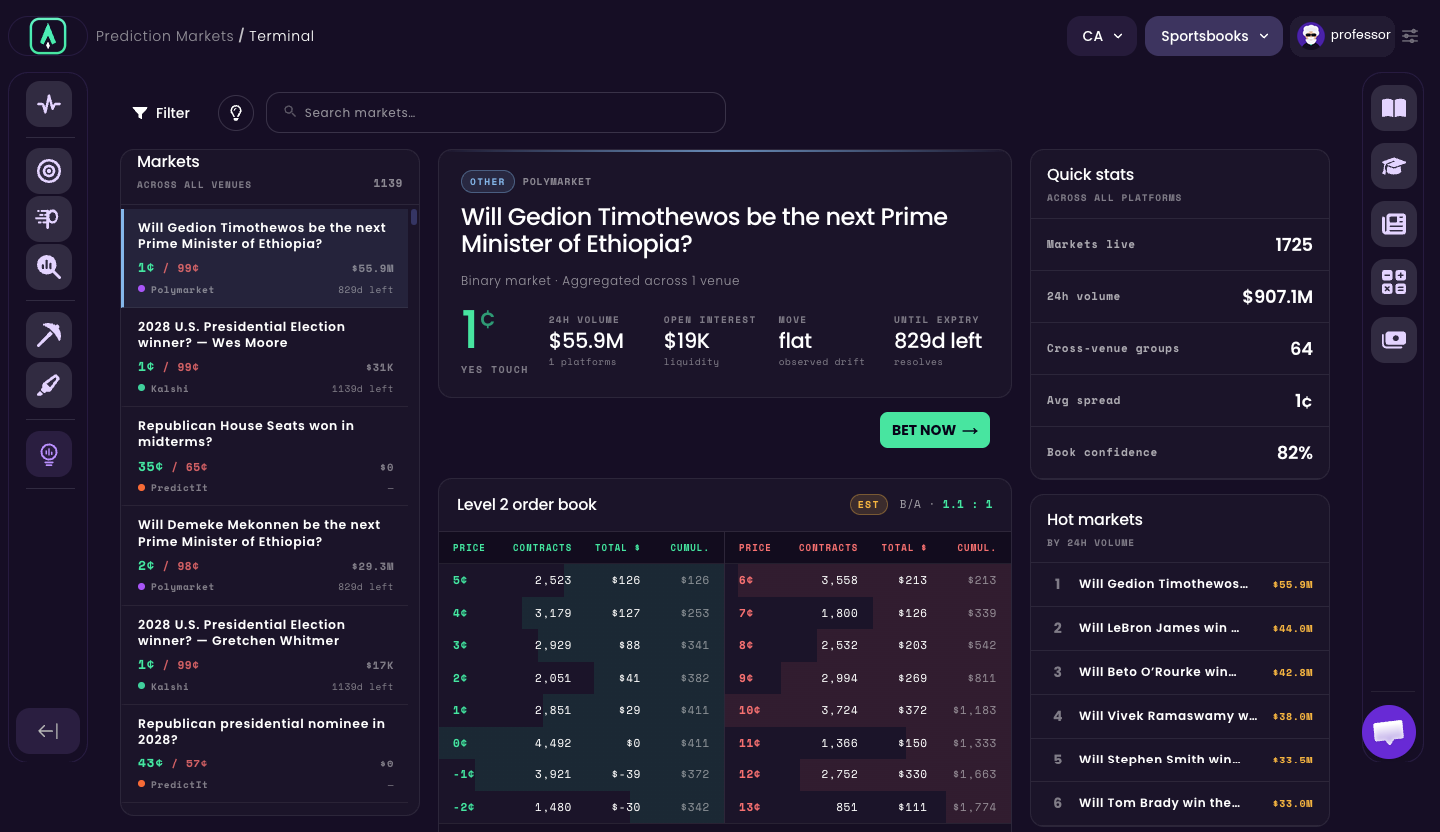The width and height of the screenshot is (1440, 832).
Task: Open the target bullseye icon in left sidebar
Action: tap(49, 171)
